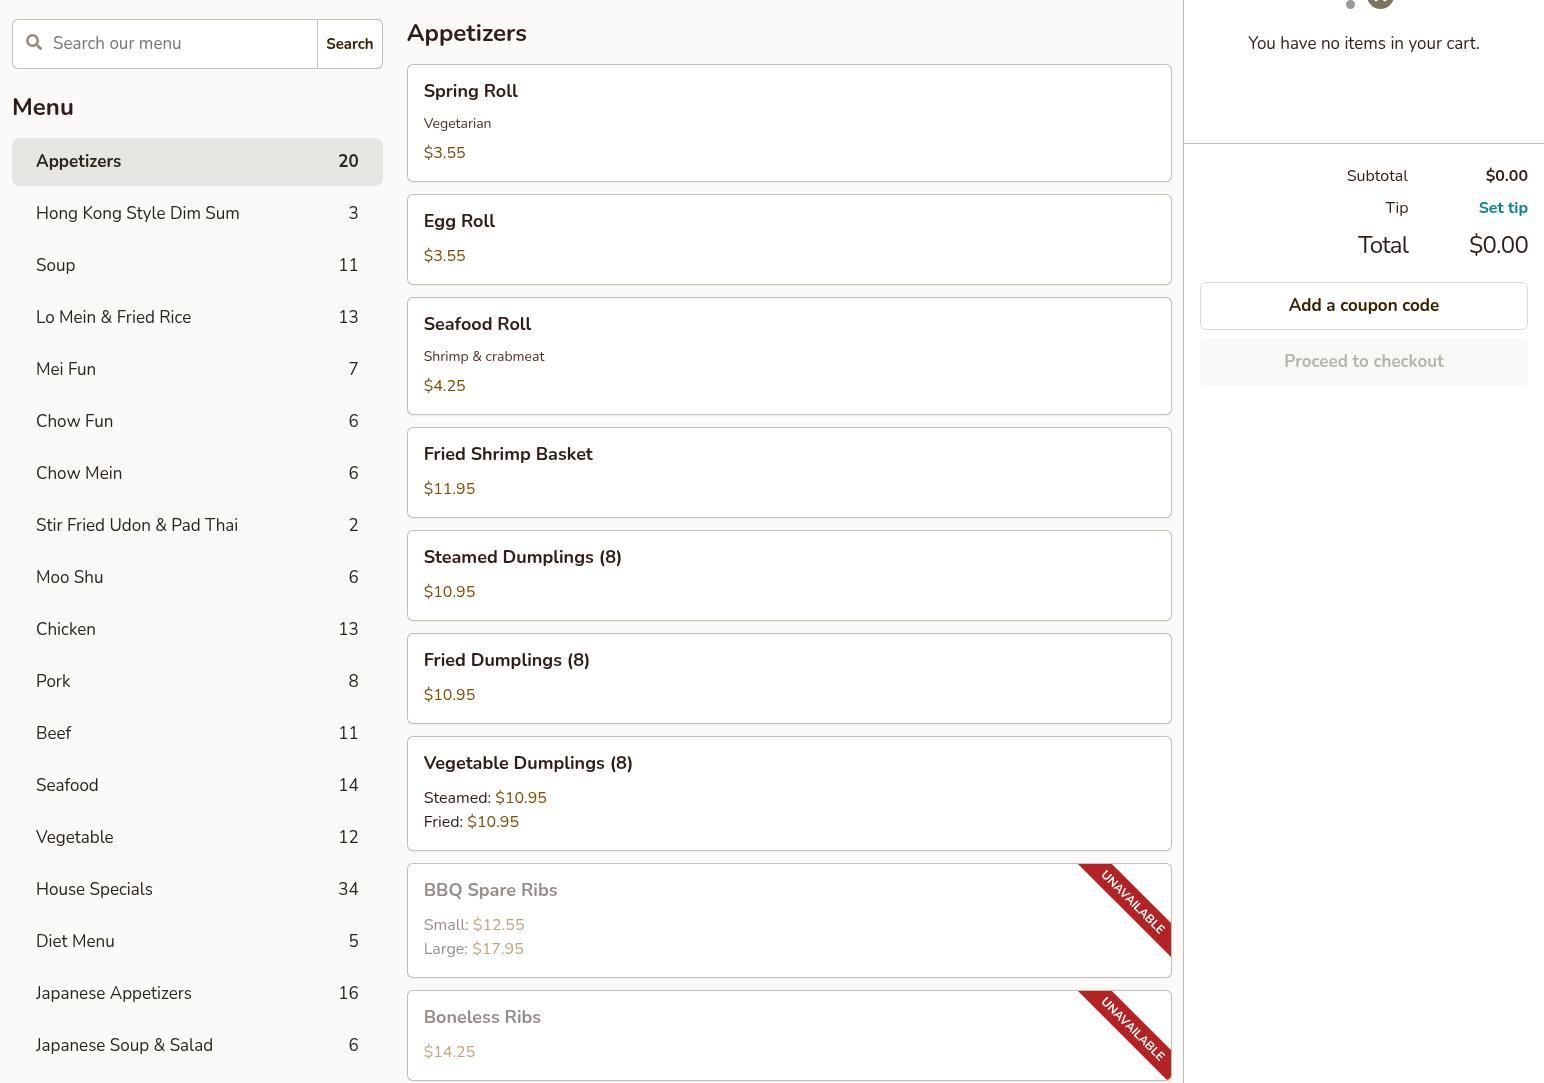Image resolution: width=1544 pixels, height=1083 pixels.
Task: Click the magnifying glass search icon
Action: tap(34, 43)
